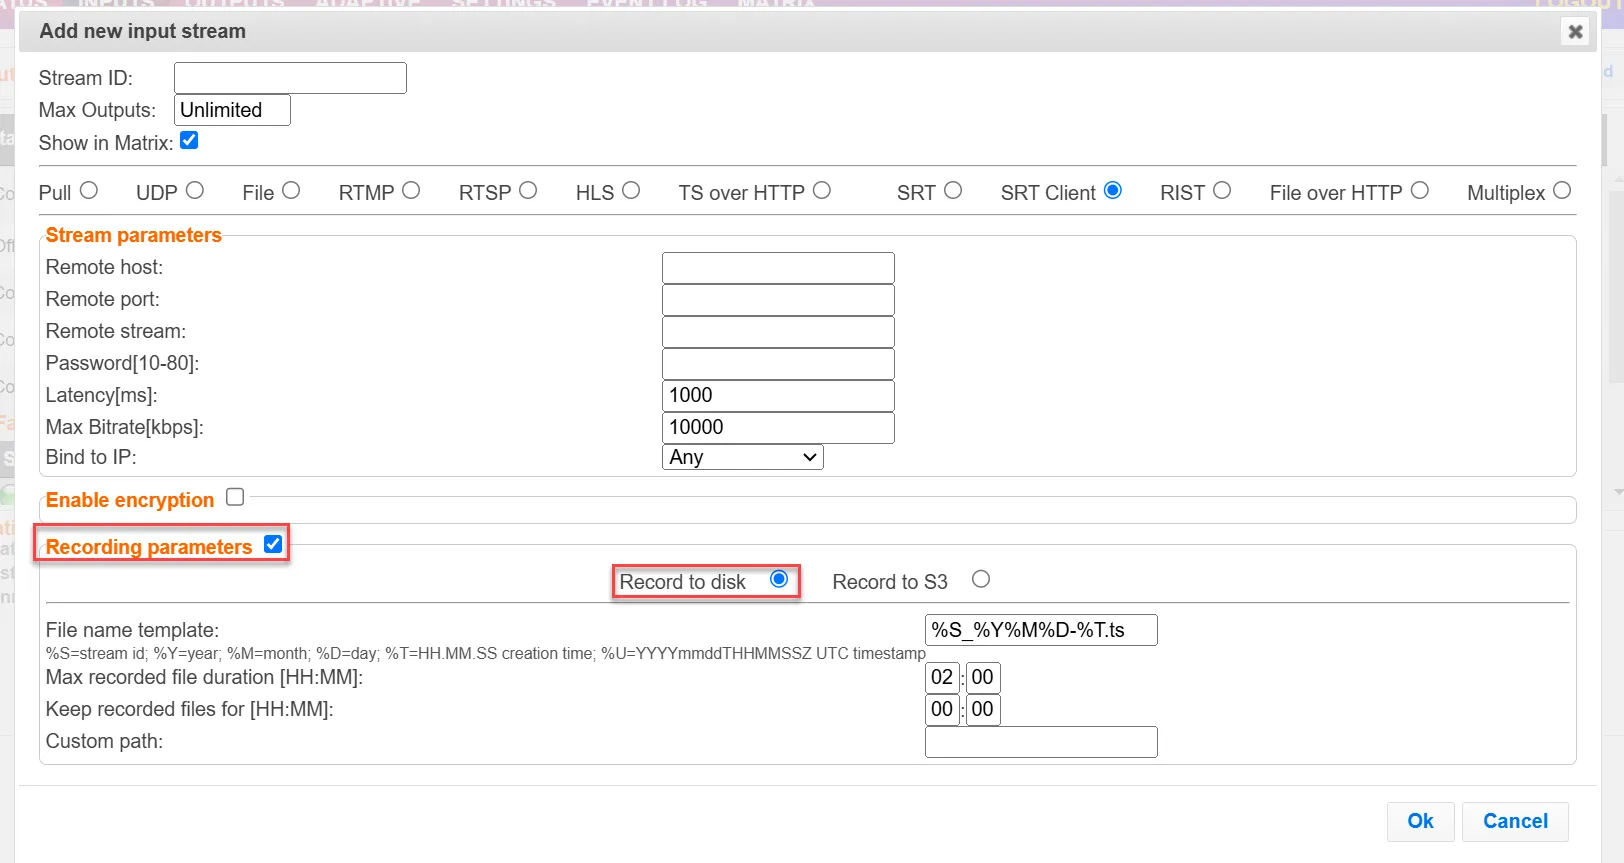Select the UDP input type
The image size is (1624, 863).
195,190
